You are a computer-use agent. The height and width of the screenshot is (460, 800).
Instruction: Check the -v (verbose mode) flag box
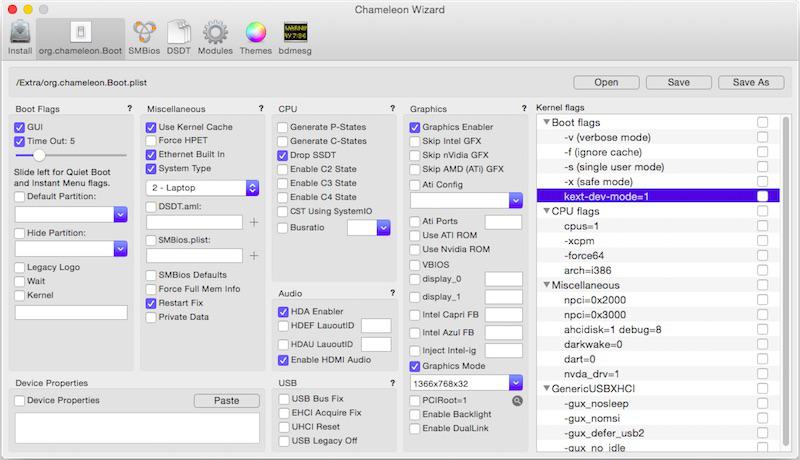[x=762, y=137]
